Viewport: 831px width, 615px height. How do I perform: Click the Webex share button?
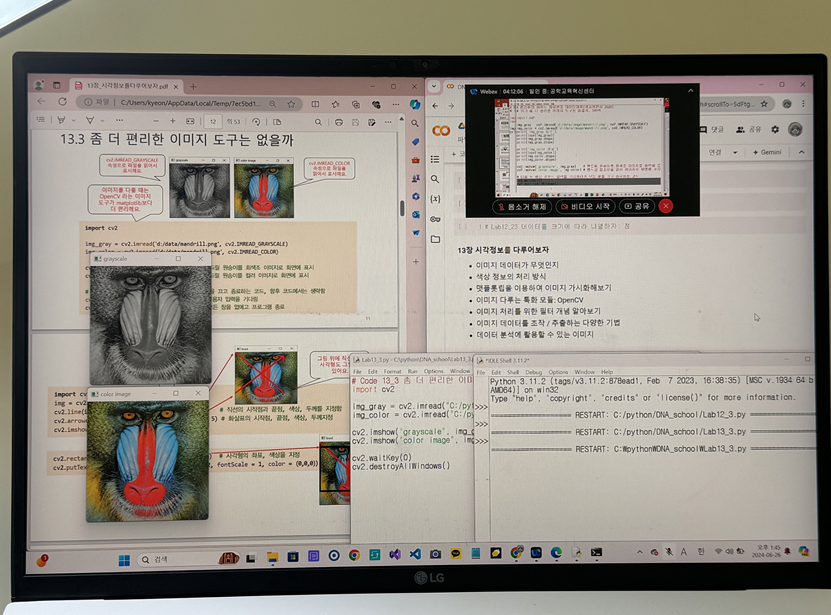[636, 206]
